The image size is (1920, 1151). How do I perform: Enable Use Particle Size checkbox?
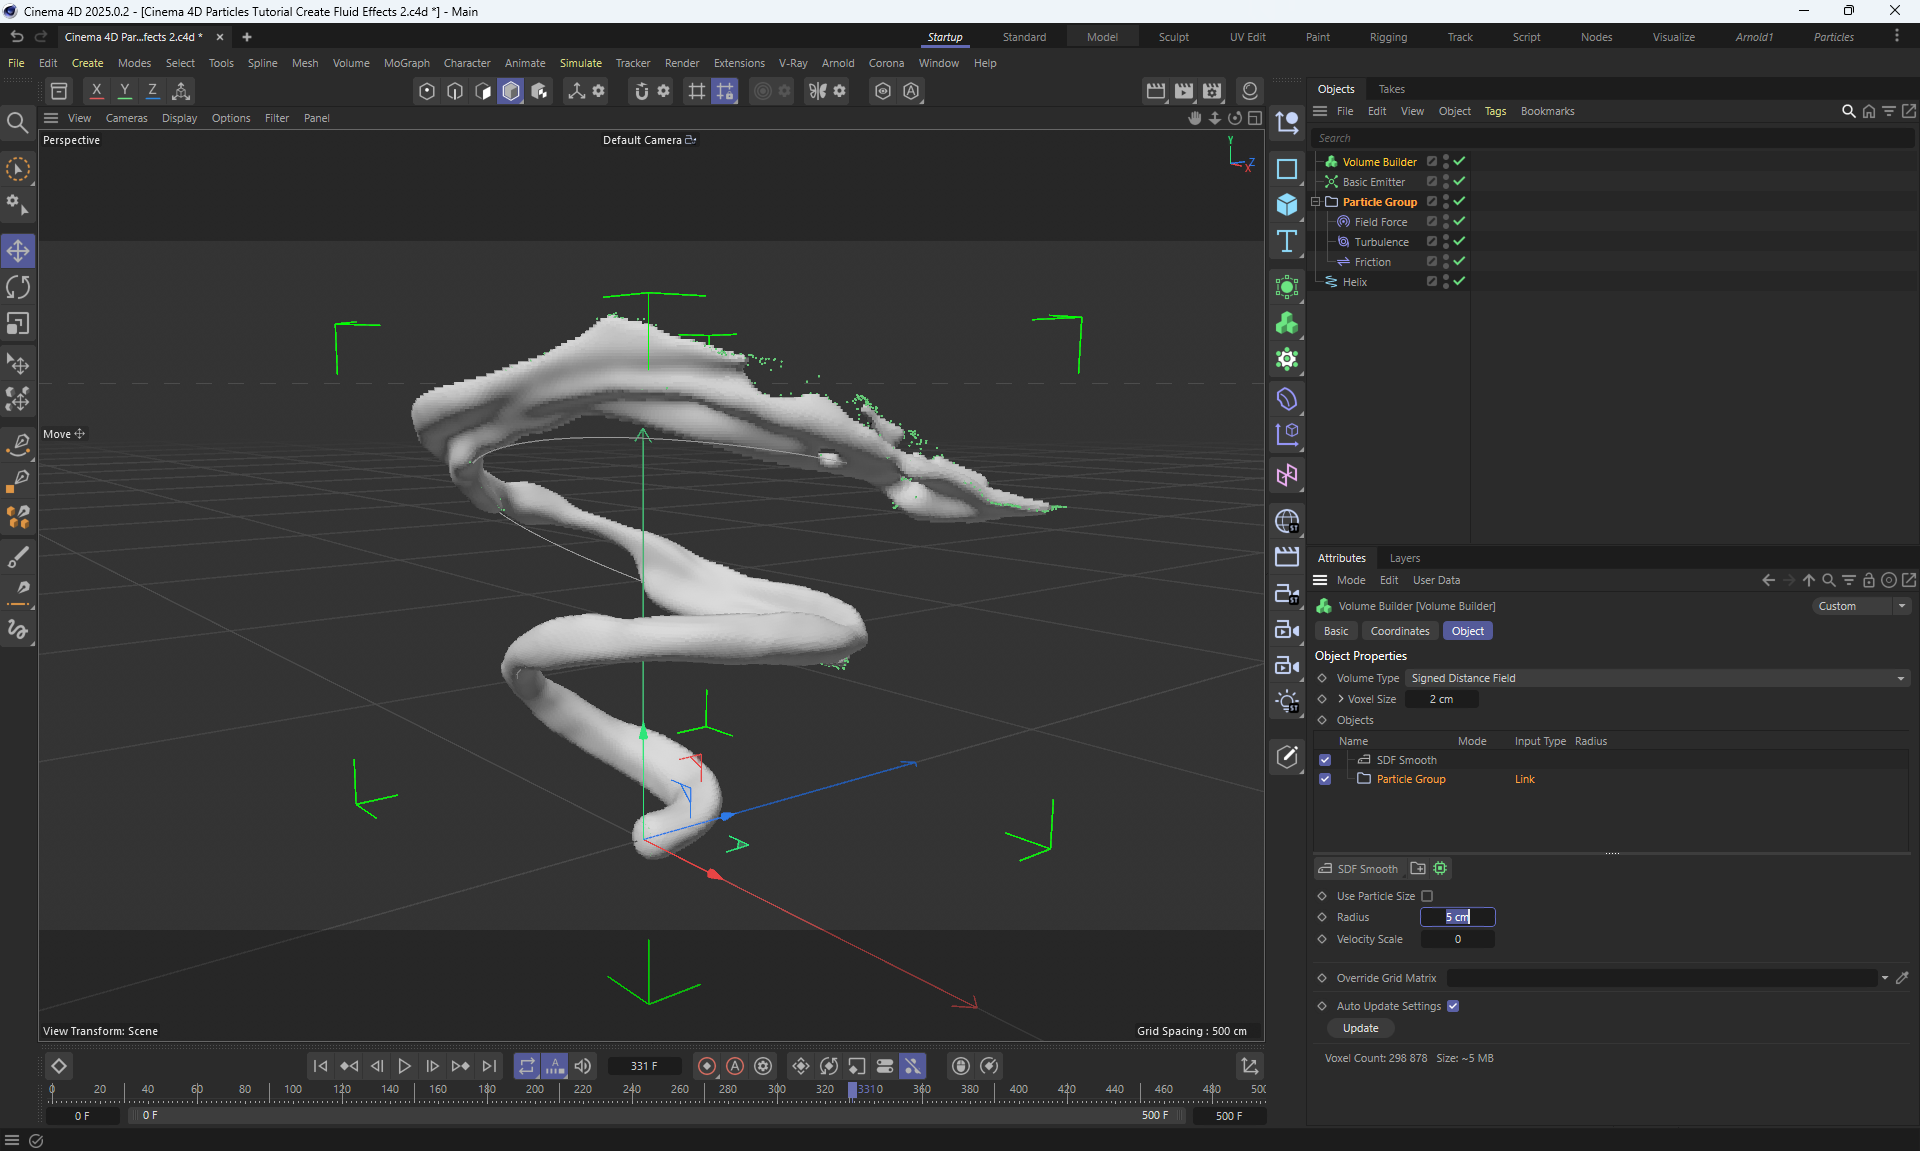(x=1427, y=896)
